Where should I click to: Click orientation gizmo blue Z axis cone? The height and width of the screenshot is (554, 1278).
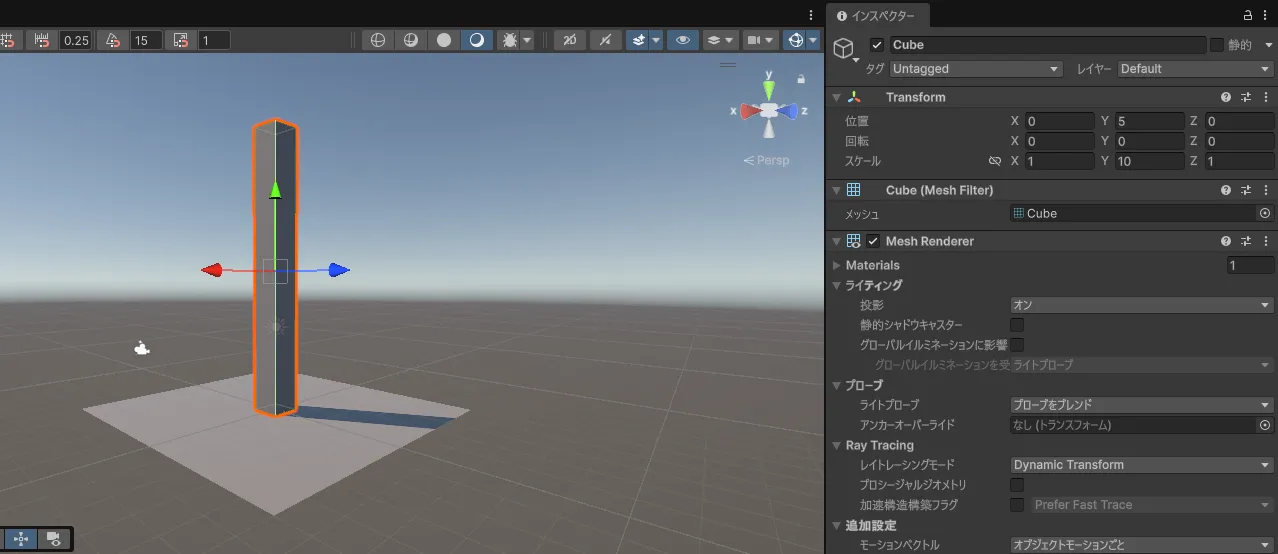(790, 111)
